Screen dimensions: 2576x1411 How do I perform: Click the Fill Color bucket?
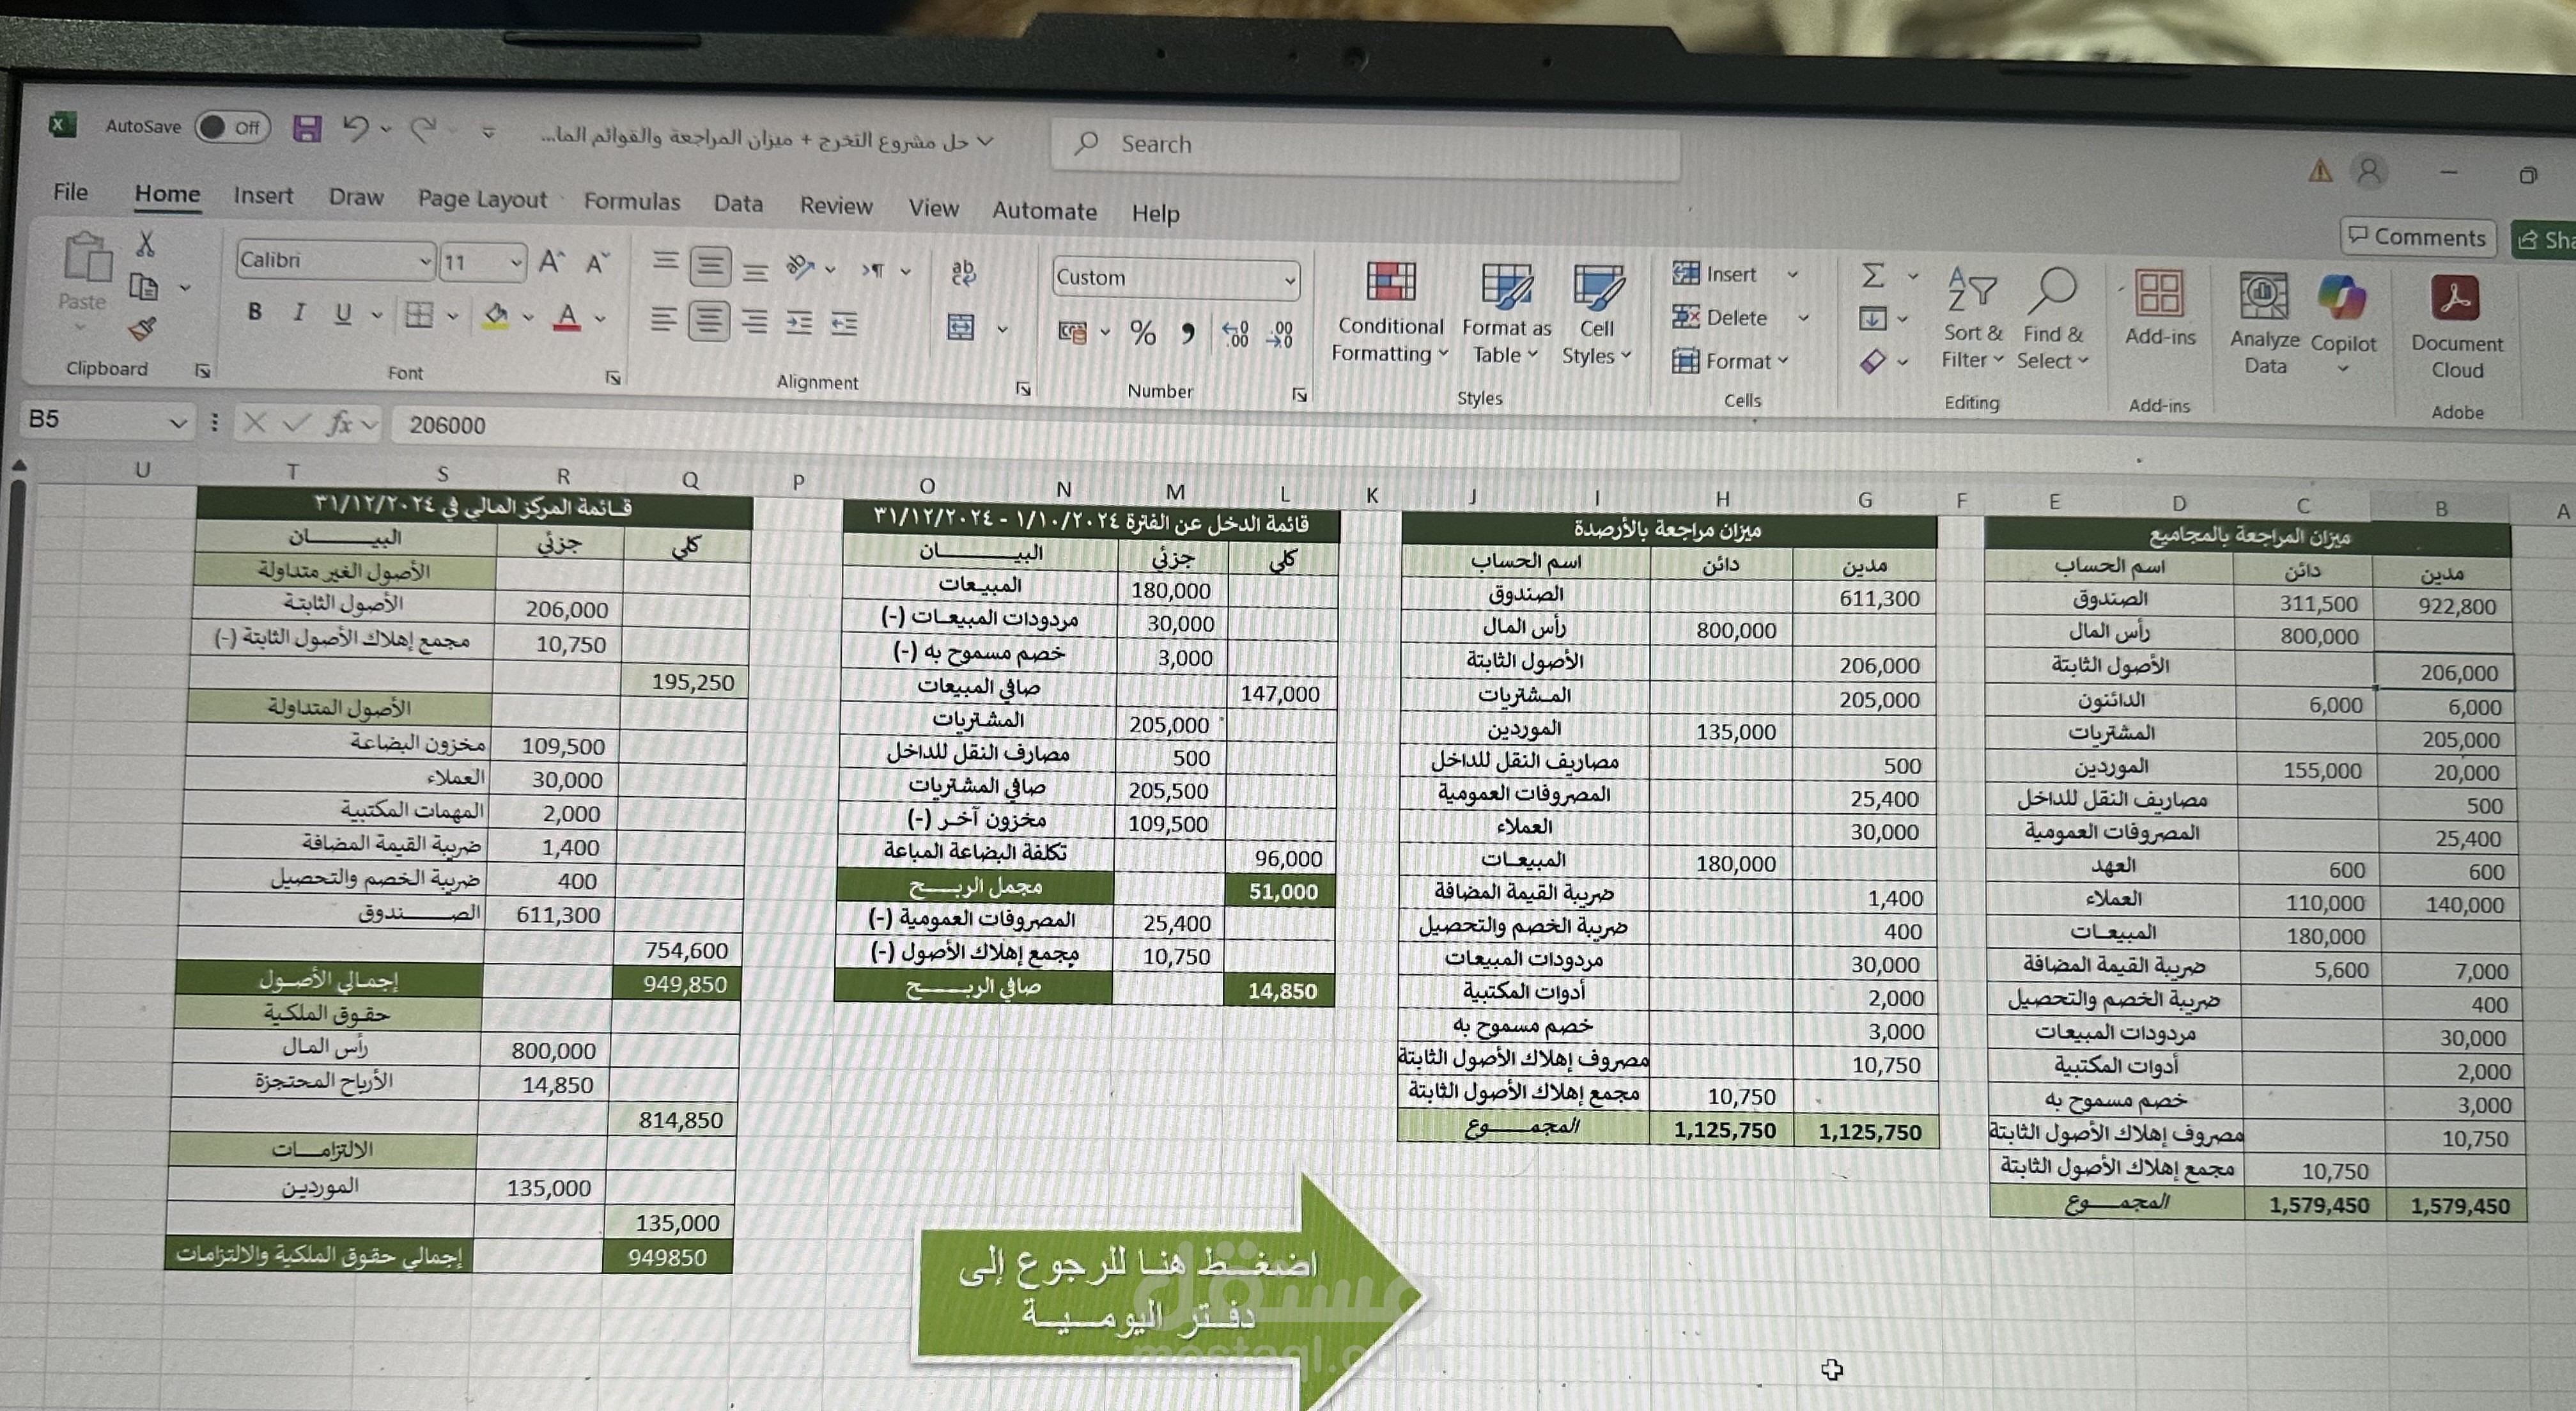(495, 316)
